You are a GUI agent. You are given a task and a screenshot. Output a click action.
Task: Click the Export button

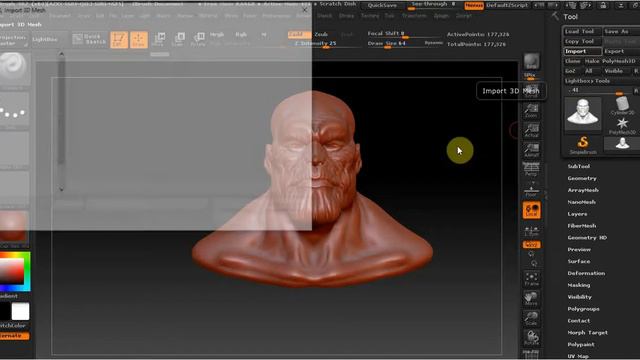621,51
